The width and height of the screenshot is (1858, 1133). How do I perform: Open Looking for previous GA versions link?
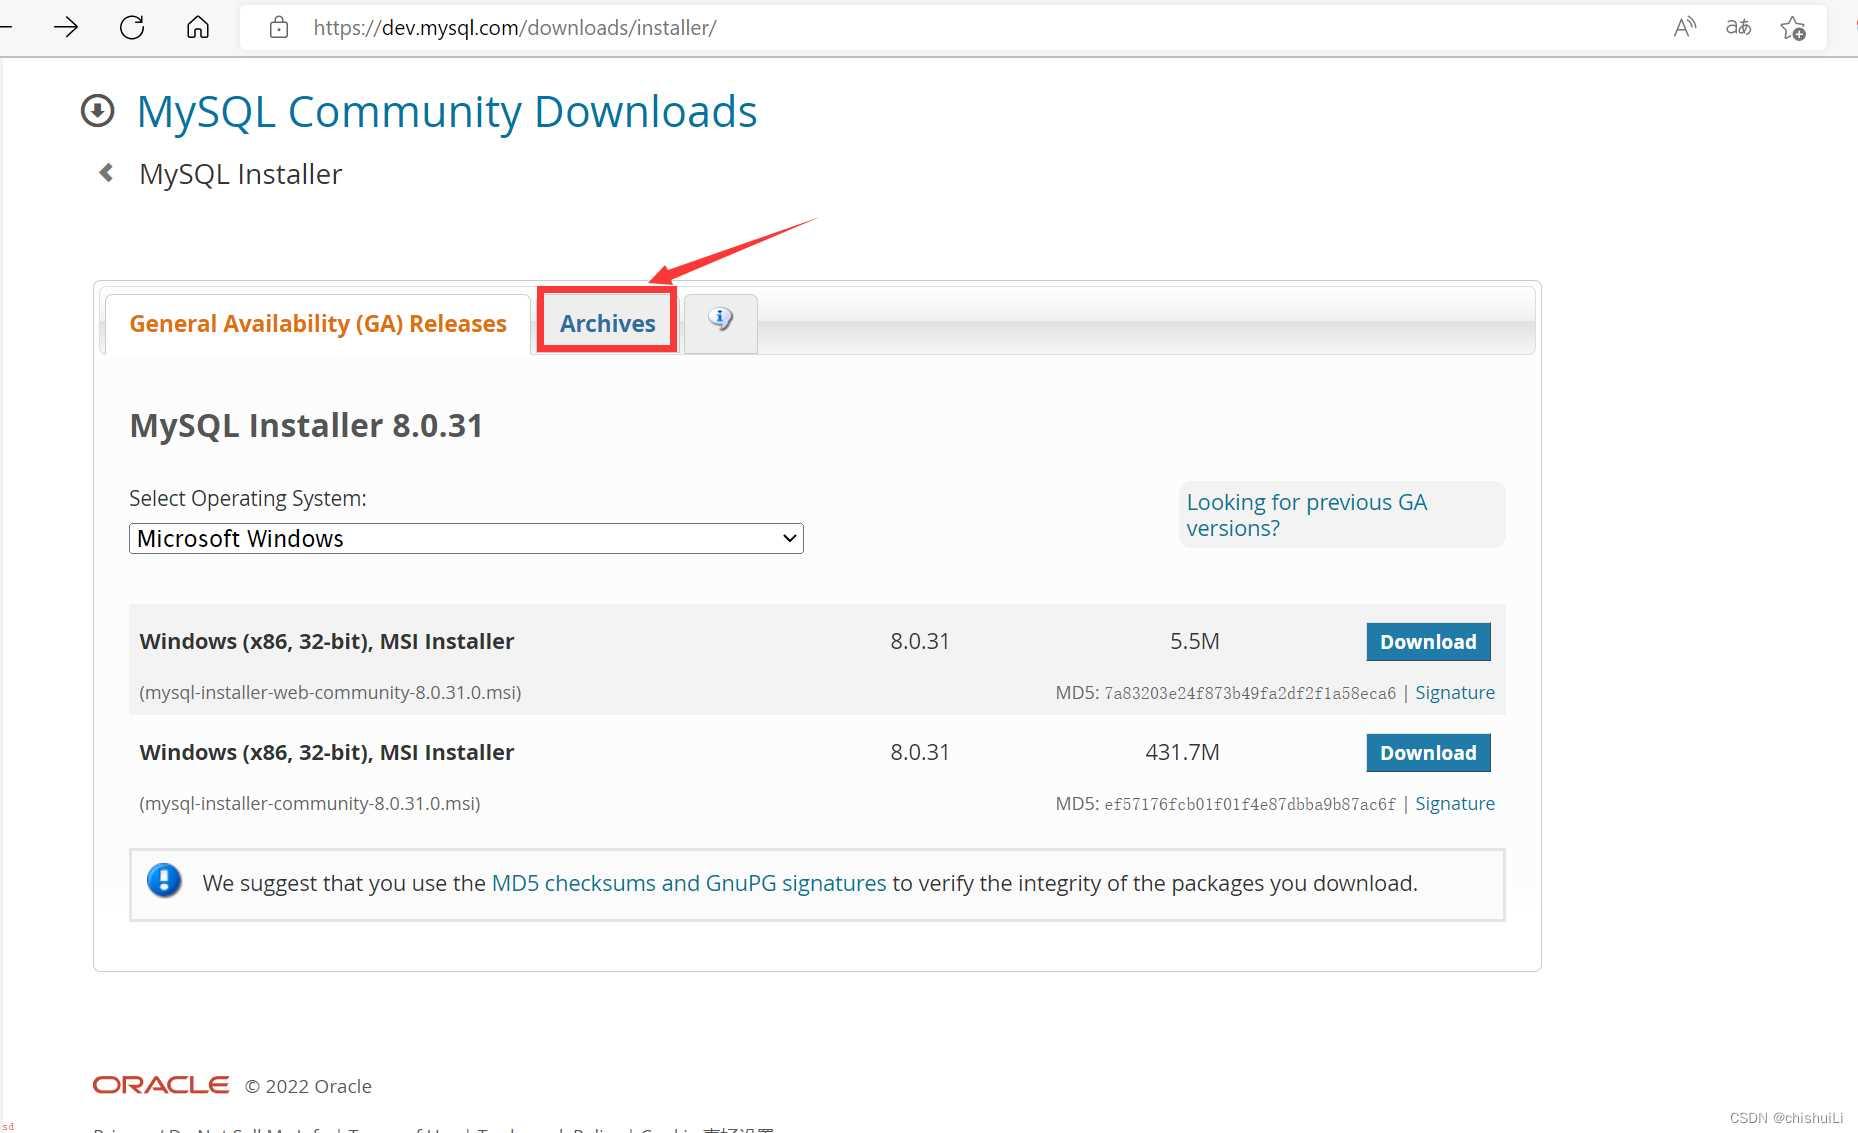click(1307, 515)
